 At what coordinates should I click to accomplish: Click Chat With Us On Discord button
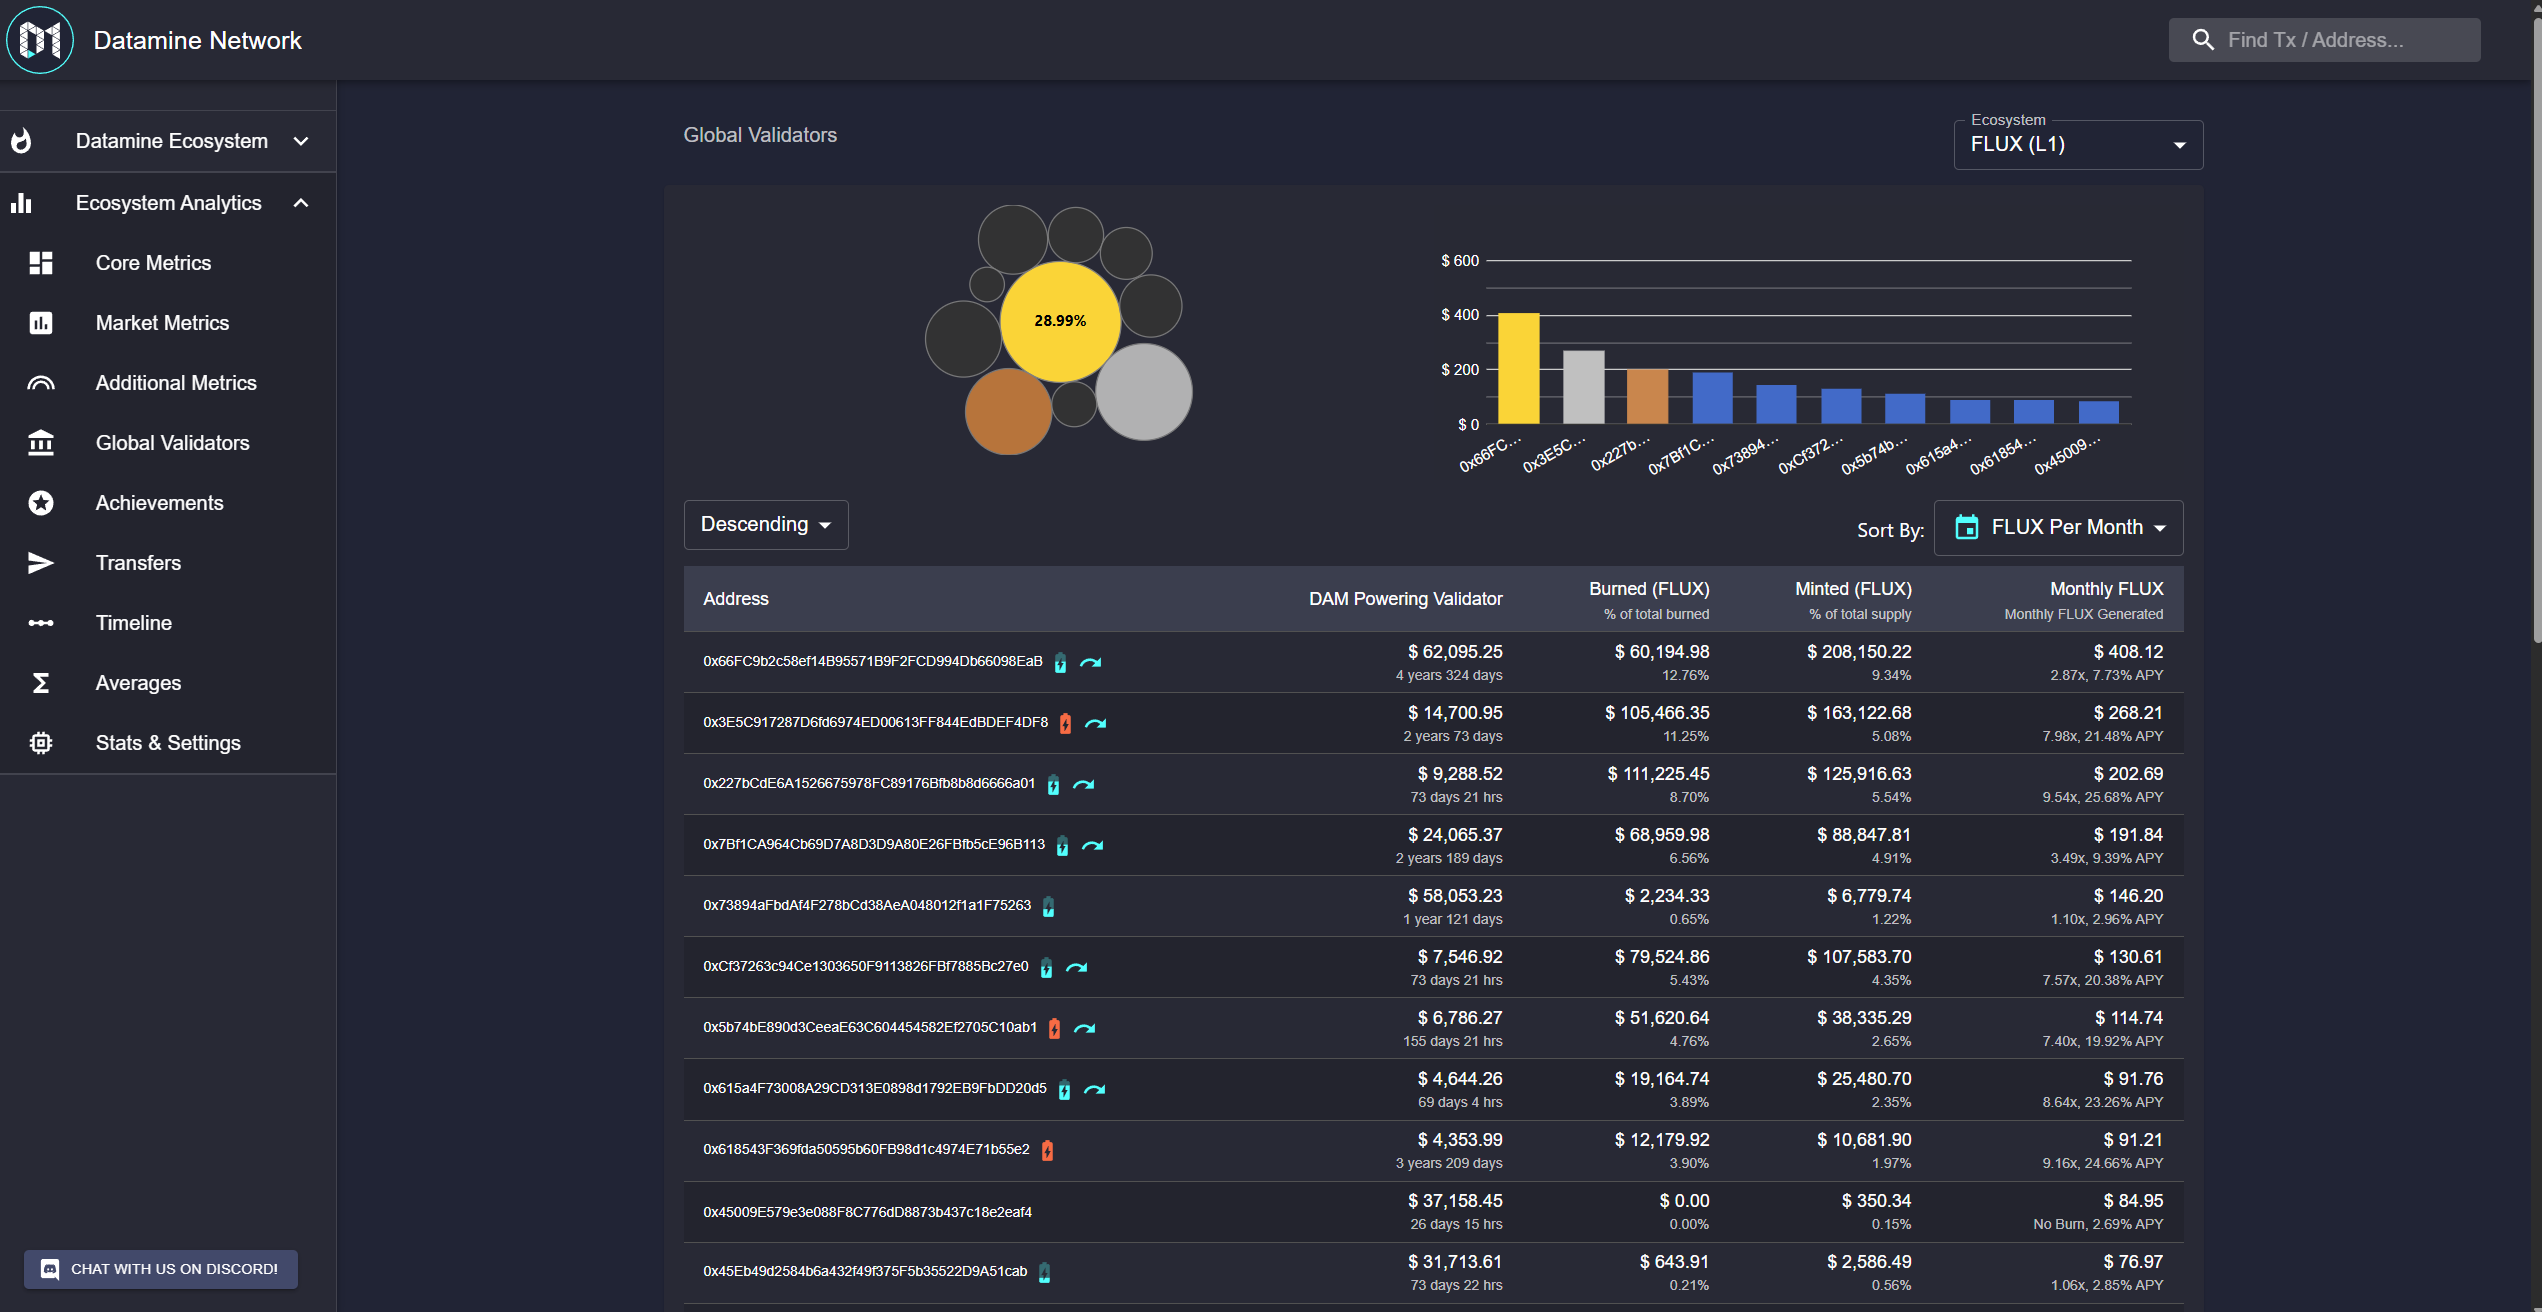point(161,1269)
